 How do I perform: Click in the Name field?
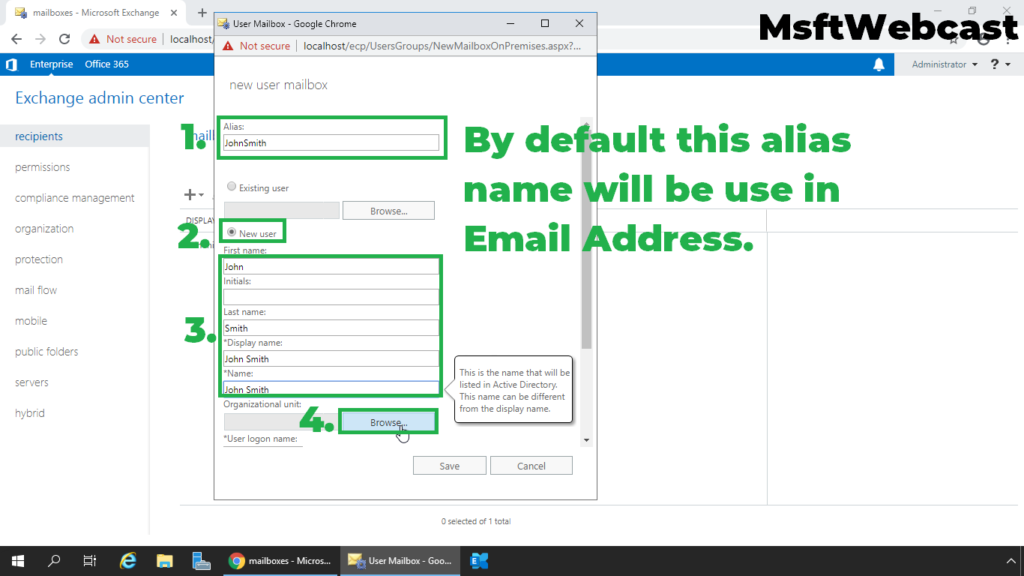(330, 389)
